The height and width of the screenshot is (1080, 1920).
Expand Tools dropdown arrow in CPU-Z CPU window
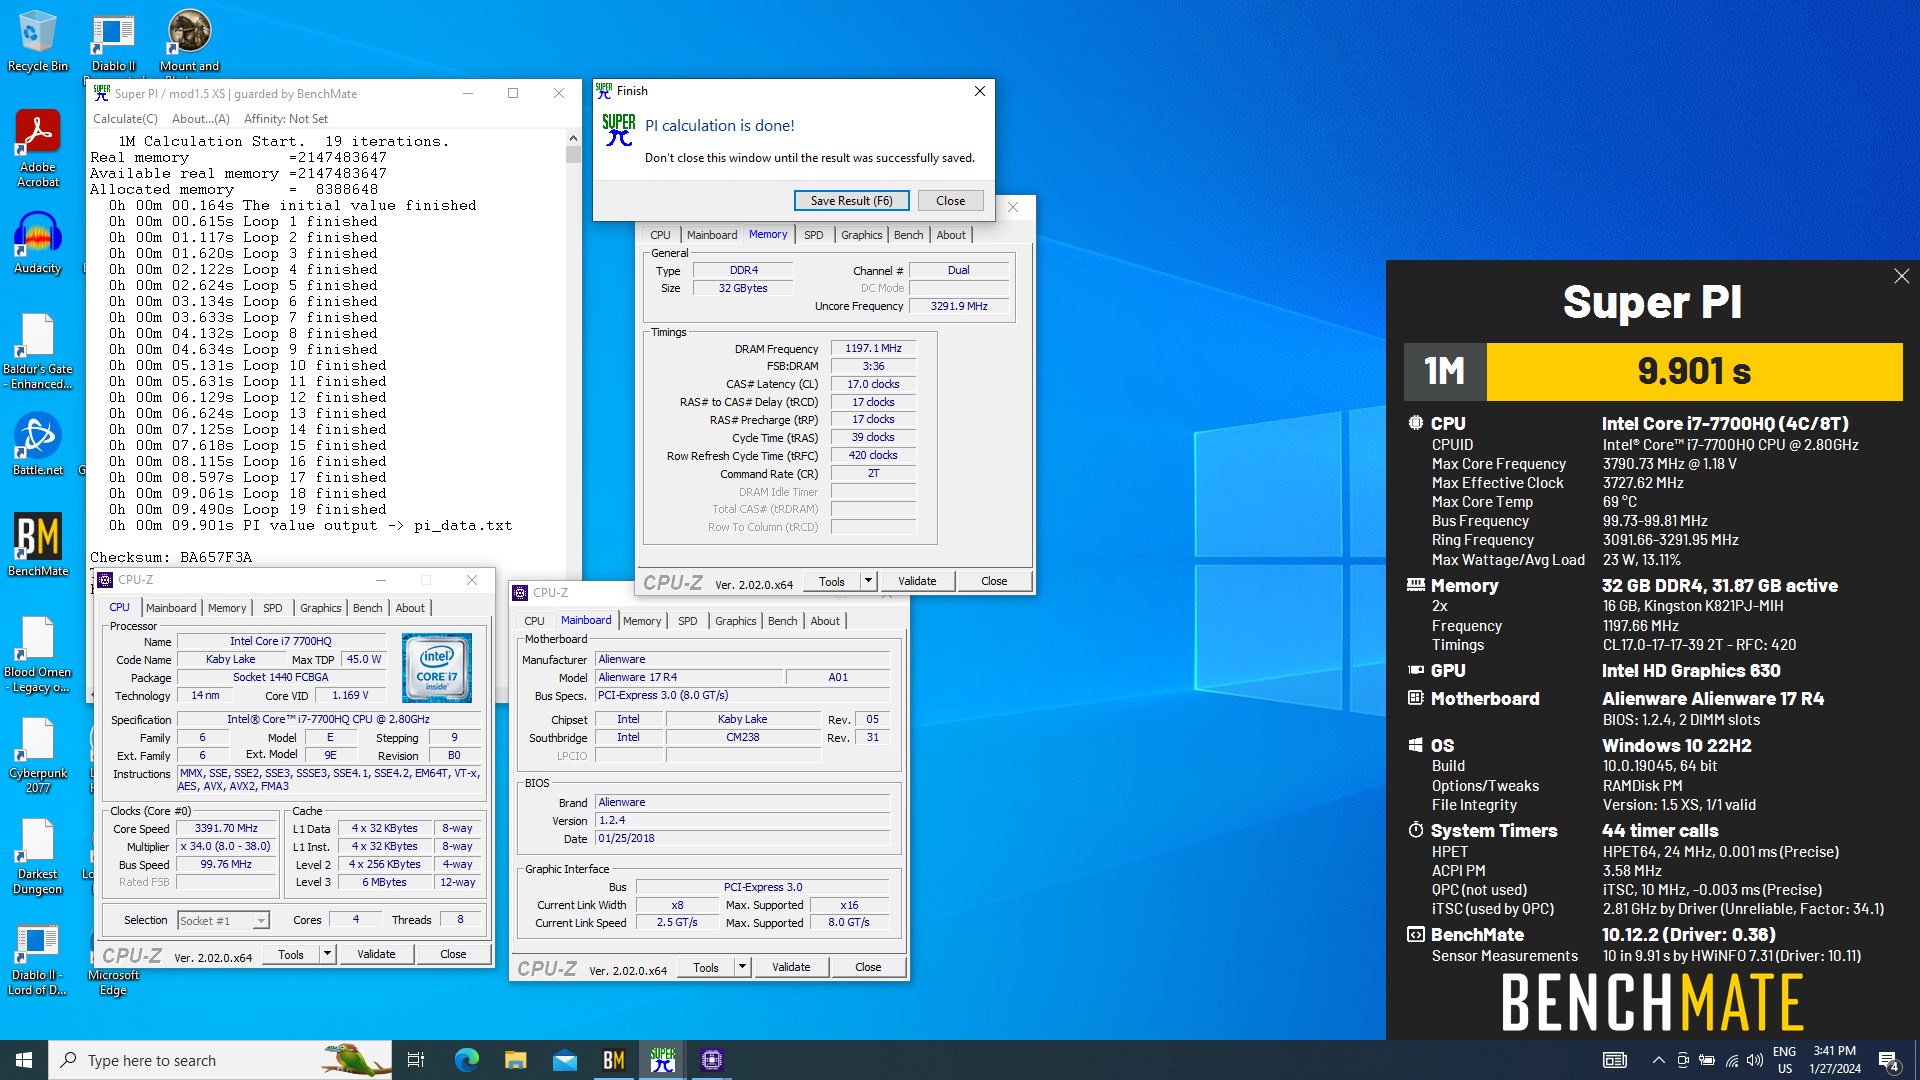click(x=327, y=954)
